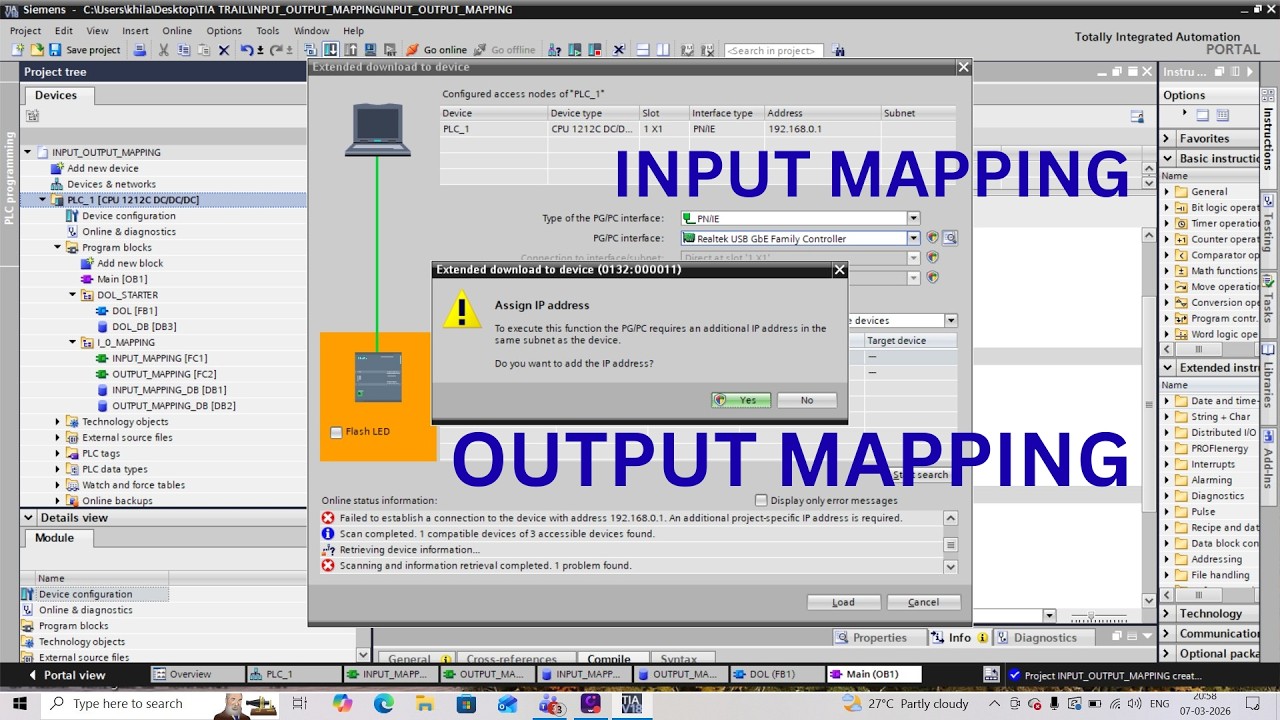Open the Libraries side tab
The height and width of the screenshot is (720, 1280).
[1268, 378]
